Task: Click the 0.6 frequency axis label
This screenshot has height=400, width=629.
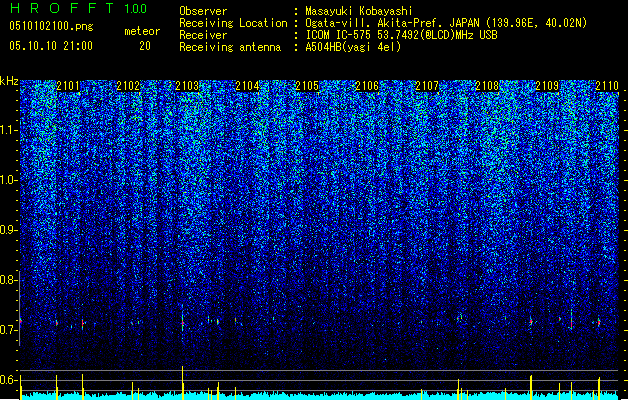Action: point(8,380)
